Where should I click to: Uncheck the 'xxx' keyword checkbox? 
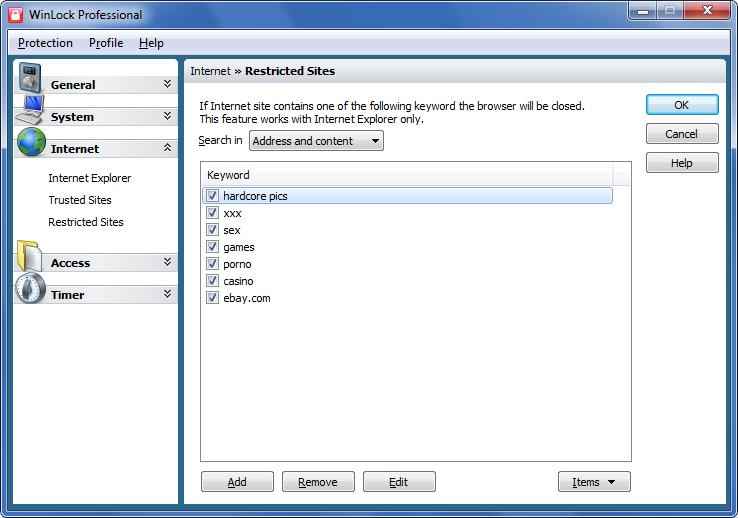tap(212, 213)
